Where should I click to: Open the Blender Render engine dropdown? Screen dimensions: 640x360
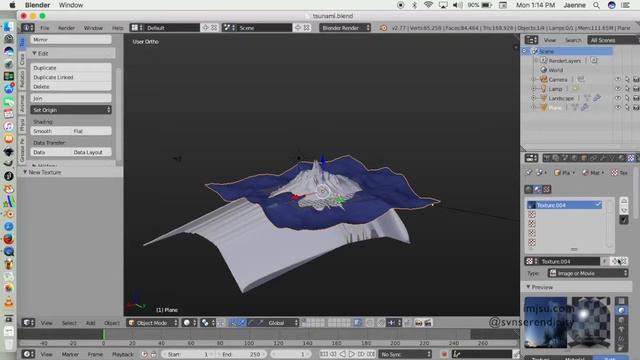345,28
